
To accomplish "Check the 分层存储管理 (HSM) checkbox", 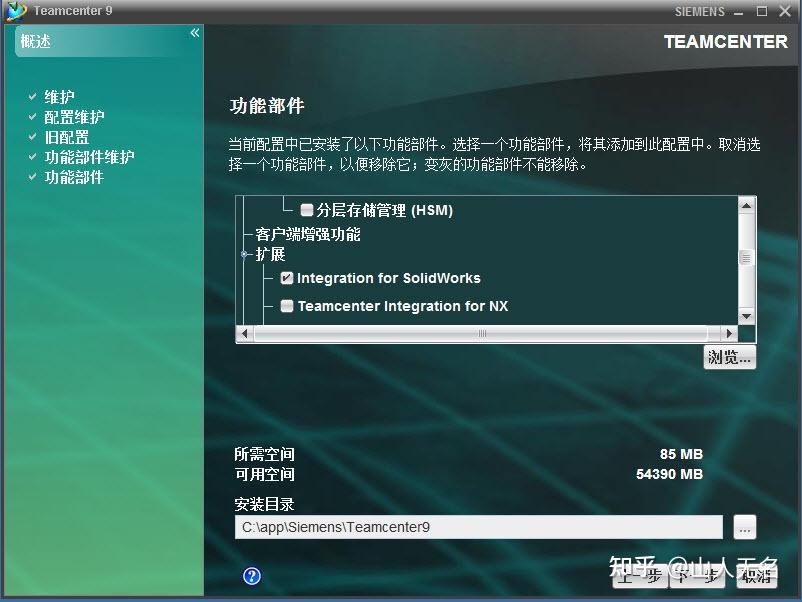I will pyautogui.click(x=306, y=210).
